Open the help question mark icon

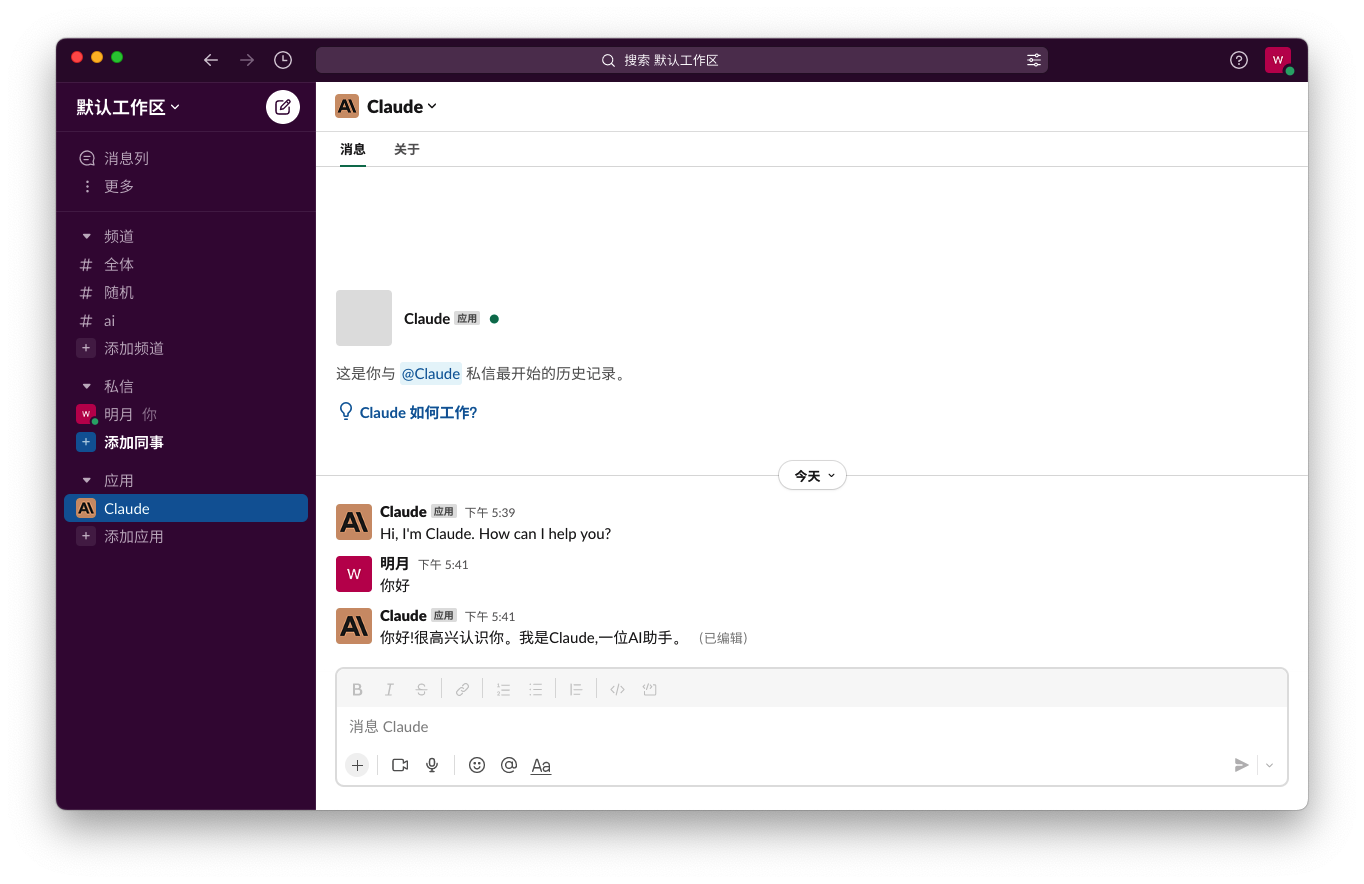click(x=1239, y=60)
